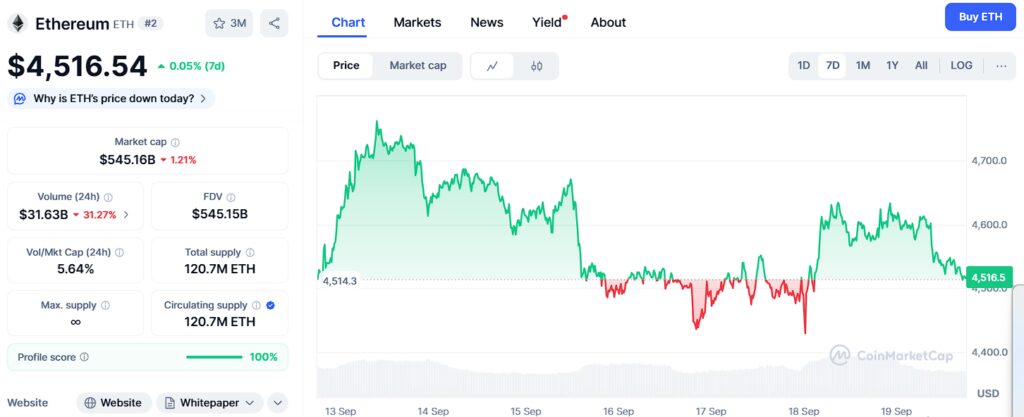Select the line chart view icon

coord(492,66)
